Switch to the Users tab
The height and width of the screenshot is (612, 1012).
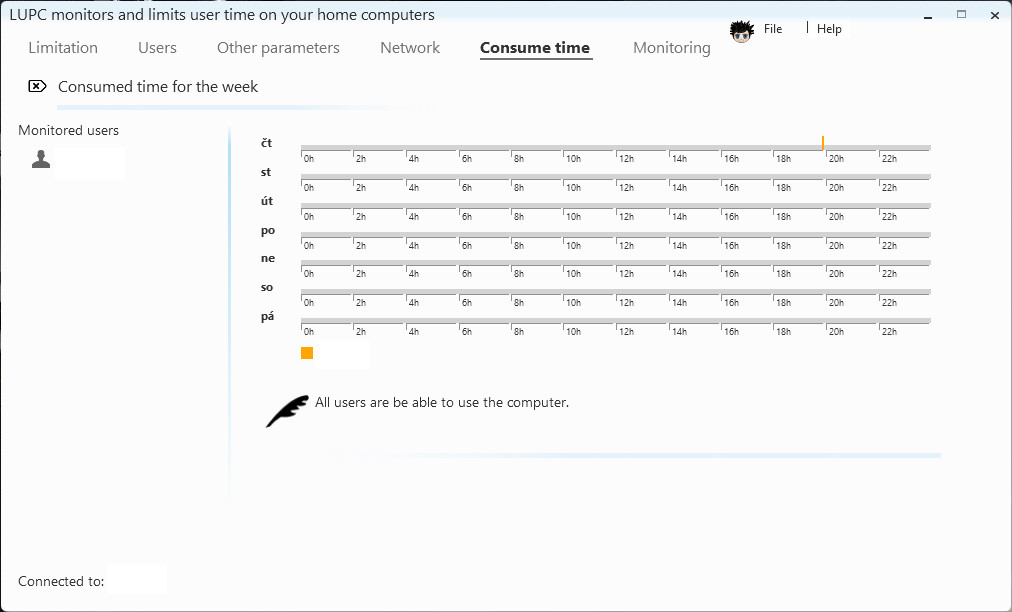157,48
